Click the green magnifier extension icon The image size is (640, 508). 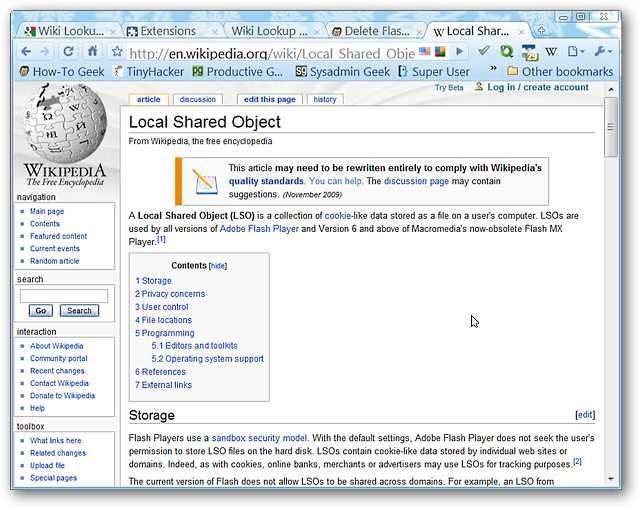(506, 51)
